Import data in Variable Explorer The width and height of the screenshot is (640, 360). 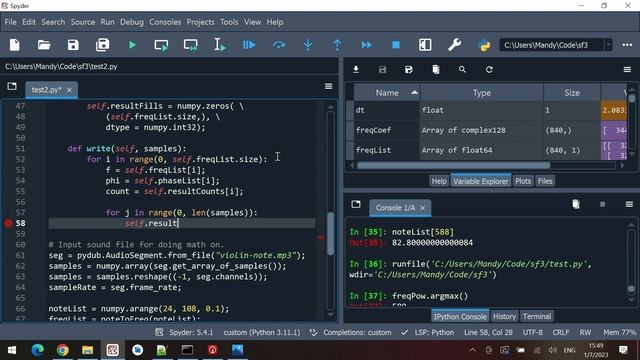(x=356, y=69)
